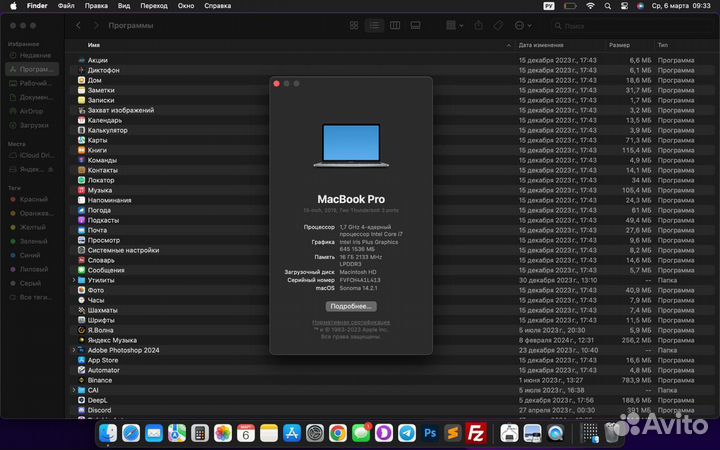Select the Калькулятор row in the list
This screenshot has height=450, width=720.
pyautogui.click(x=393, y=130)
